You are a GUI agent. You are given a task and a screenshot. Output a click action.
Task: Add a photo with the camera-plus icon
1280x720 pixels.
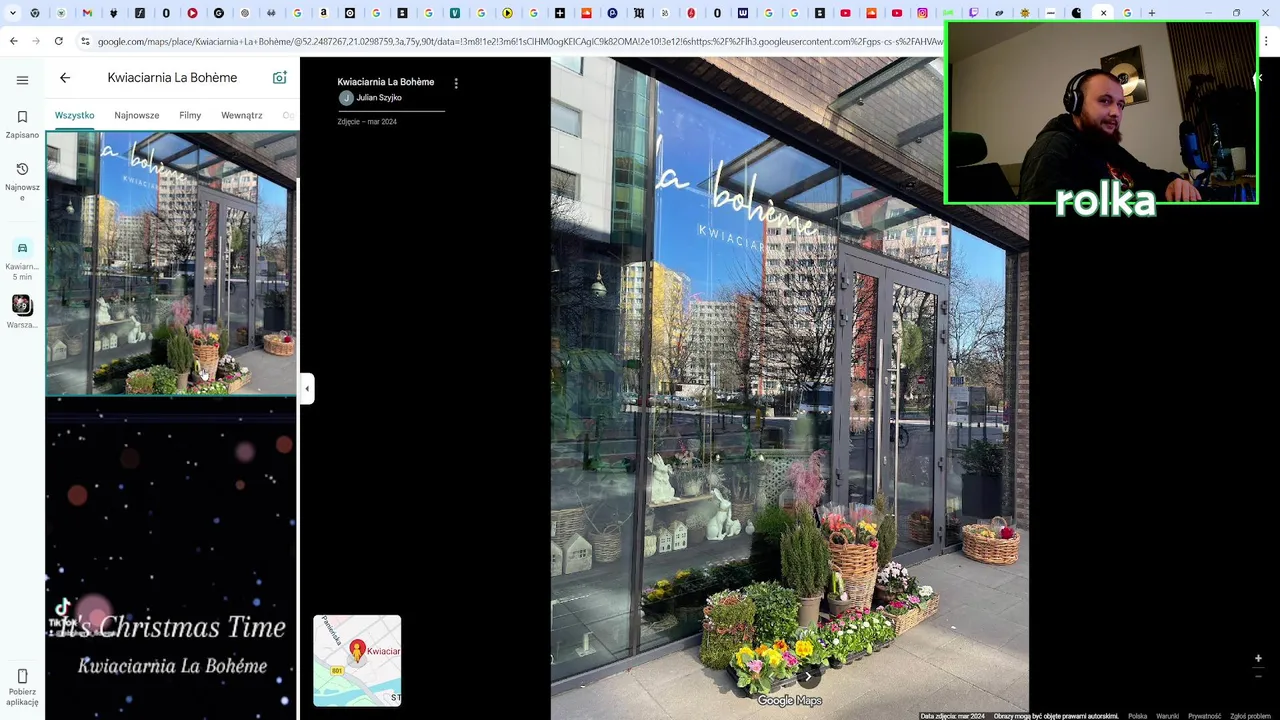tap(280, 78)
